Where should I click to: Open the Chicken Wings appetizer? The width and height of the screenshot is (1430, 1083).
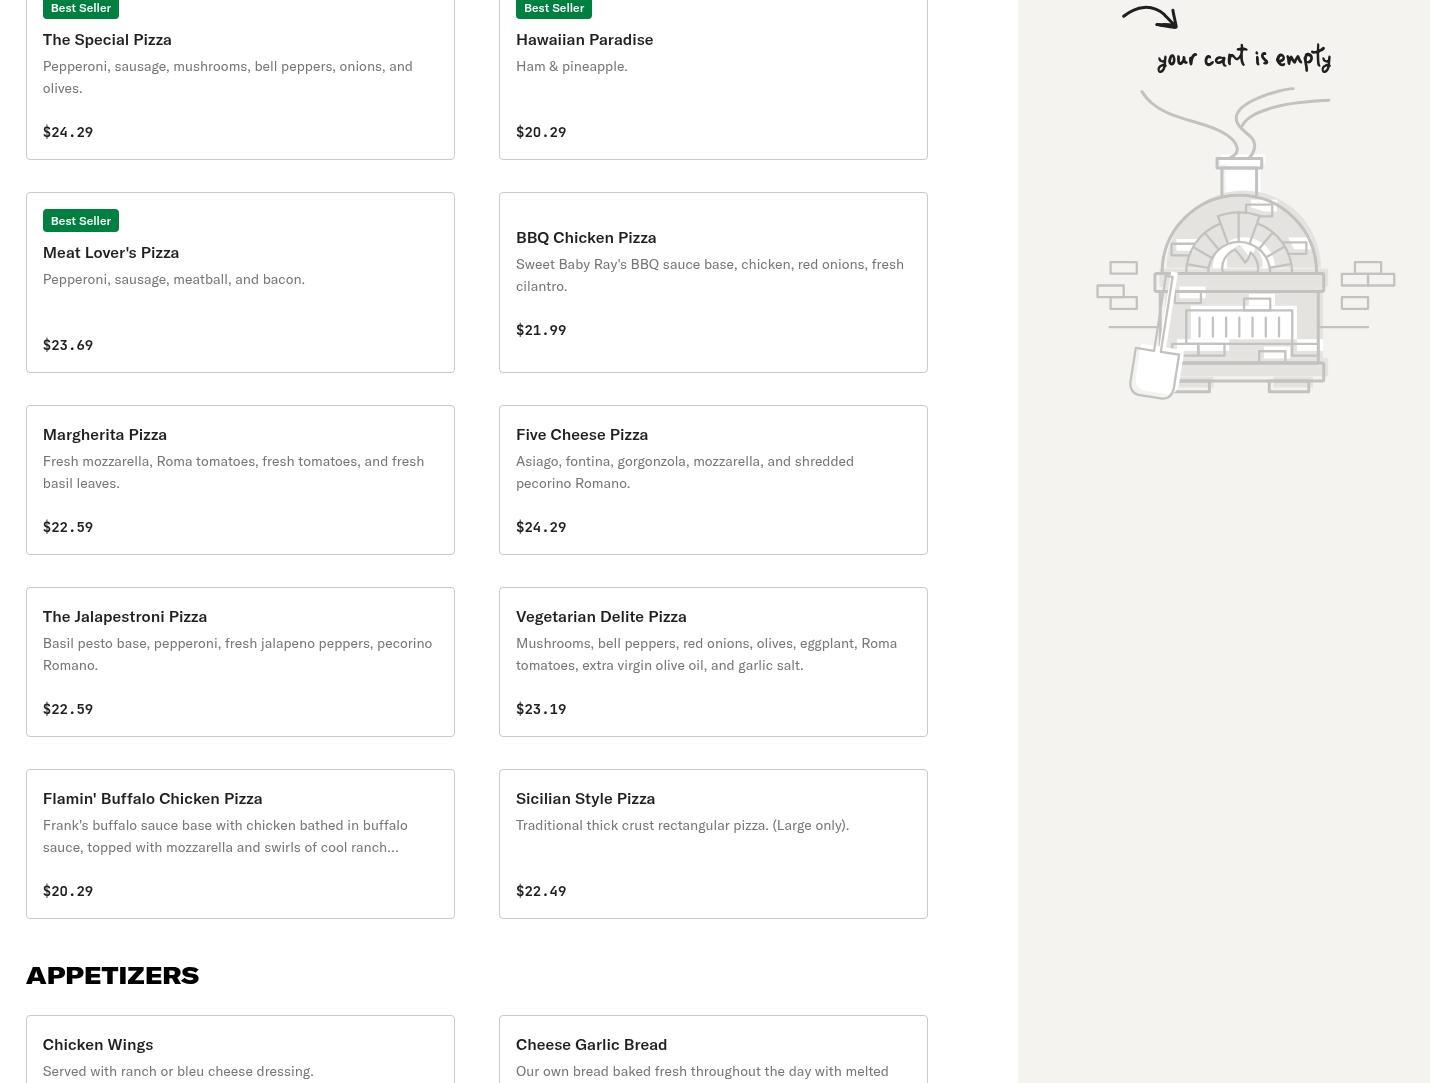pyautogui.click(x=240, y=1049)
